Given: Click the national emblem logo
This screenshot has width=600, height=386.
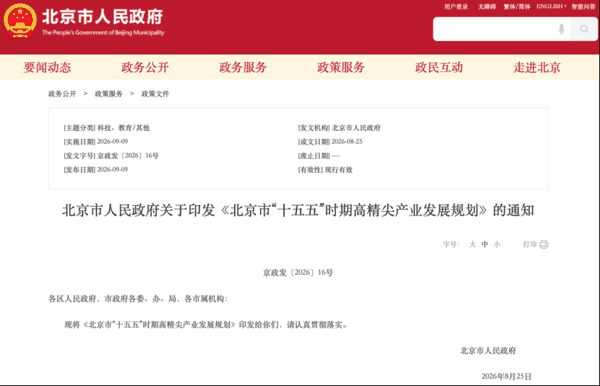Looking at the screenshot, I should tap(20, 21).
